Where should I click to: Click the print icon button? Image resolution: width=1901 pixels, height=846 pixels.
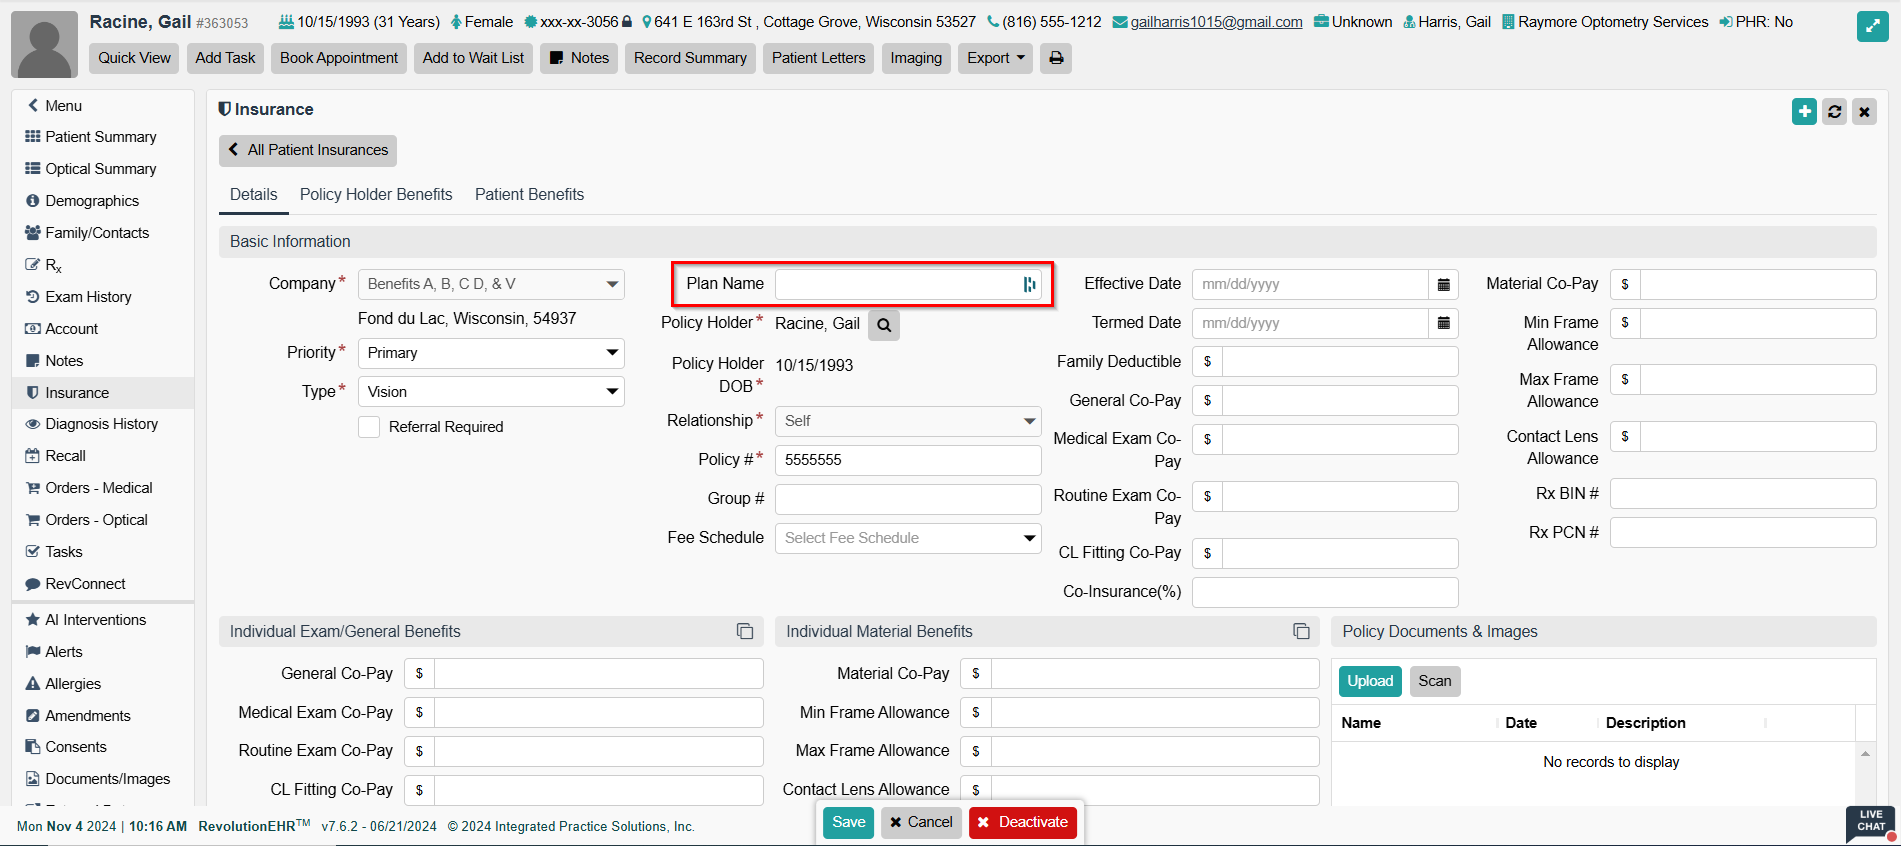1056,58
